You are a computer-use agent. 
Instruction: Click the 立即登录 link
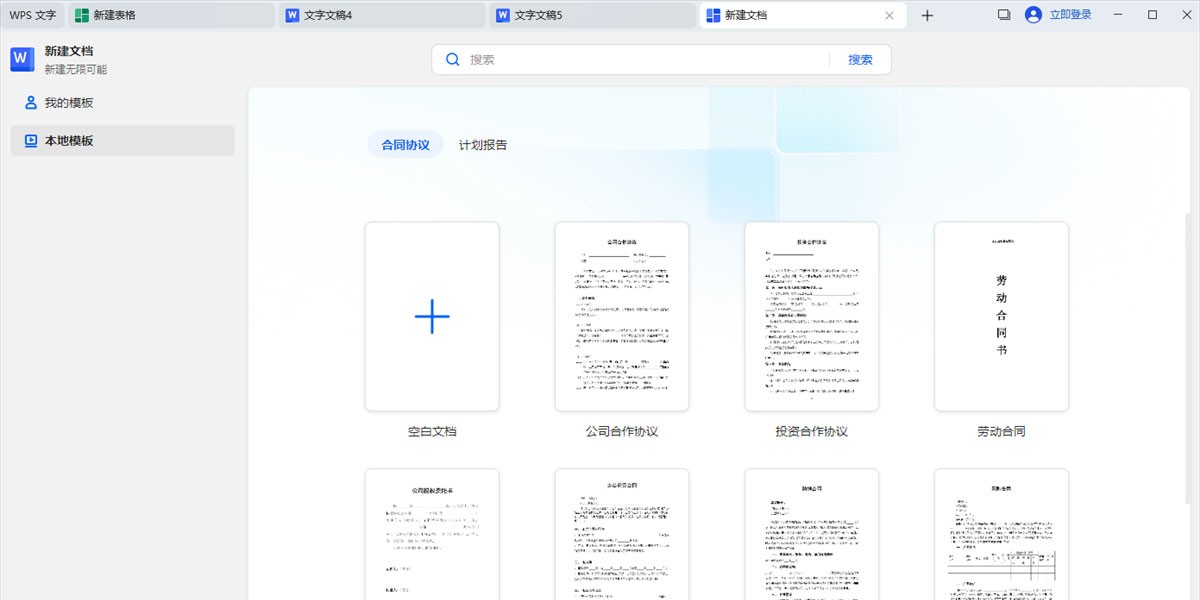pyautogui.click(x=1071, y=15)
